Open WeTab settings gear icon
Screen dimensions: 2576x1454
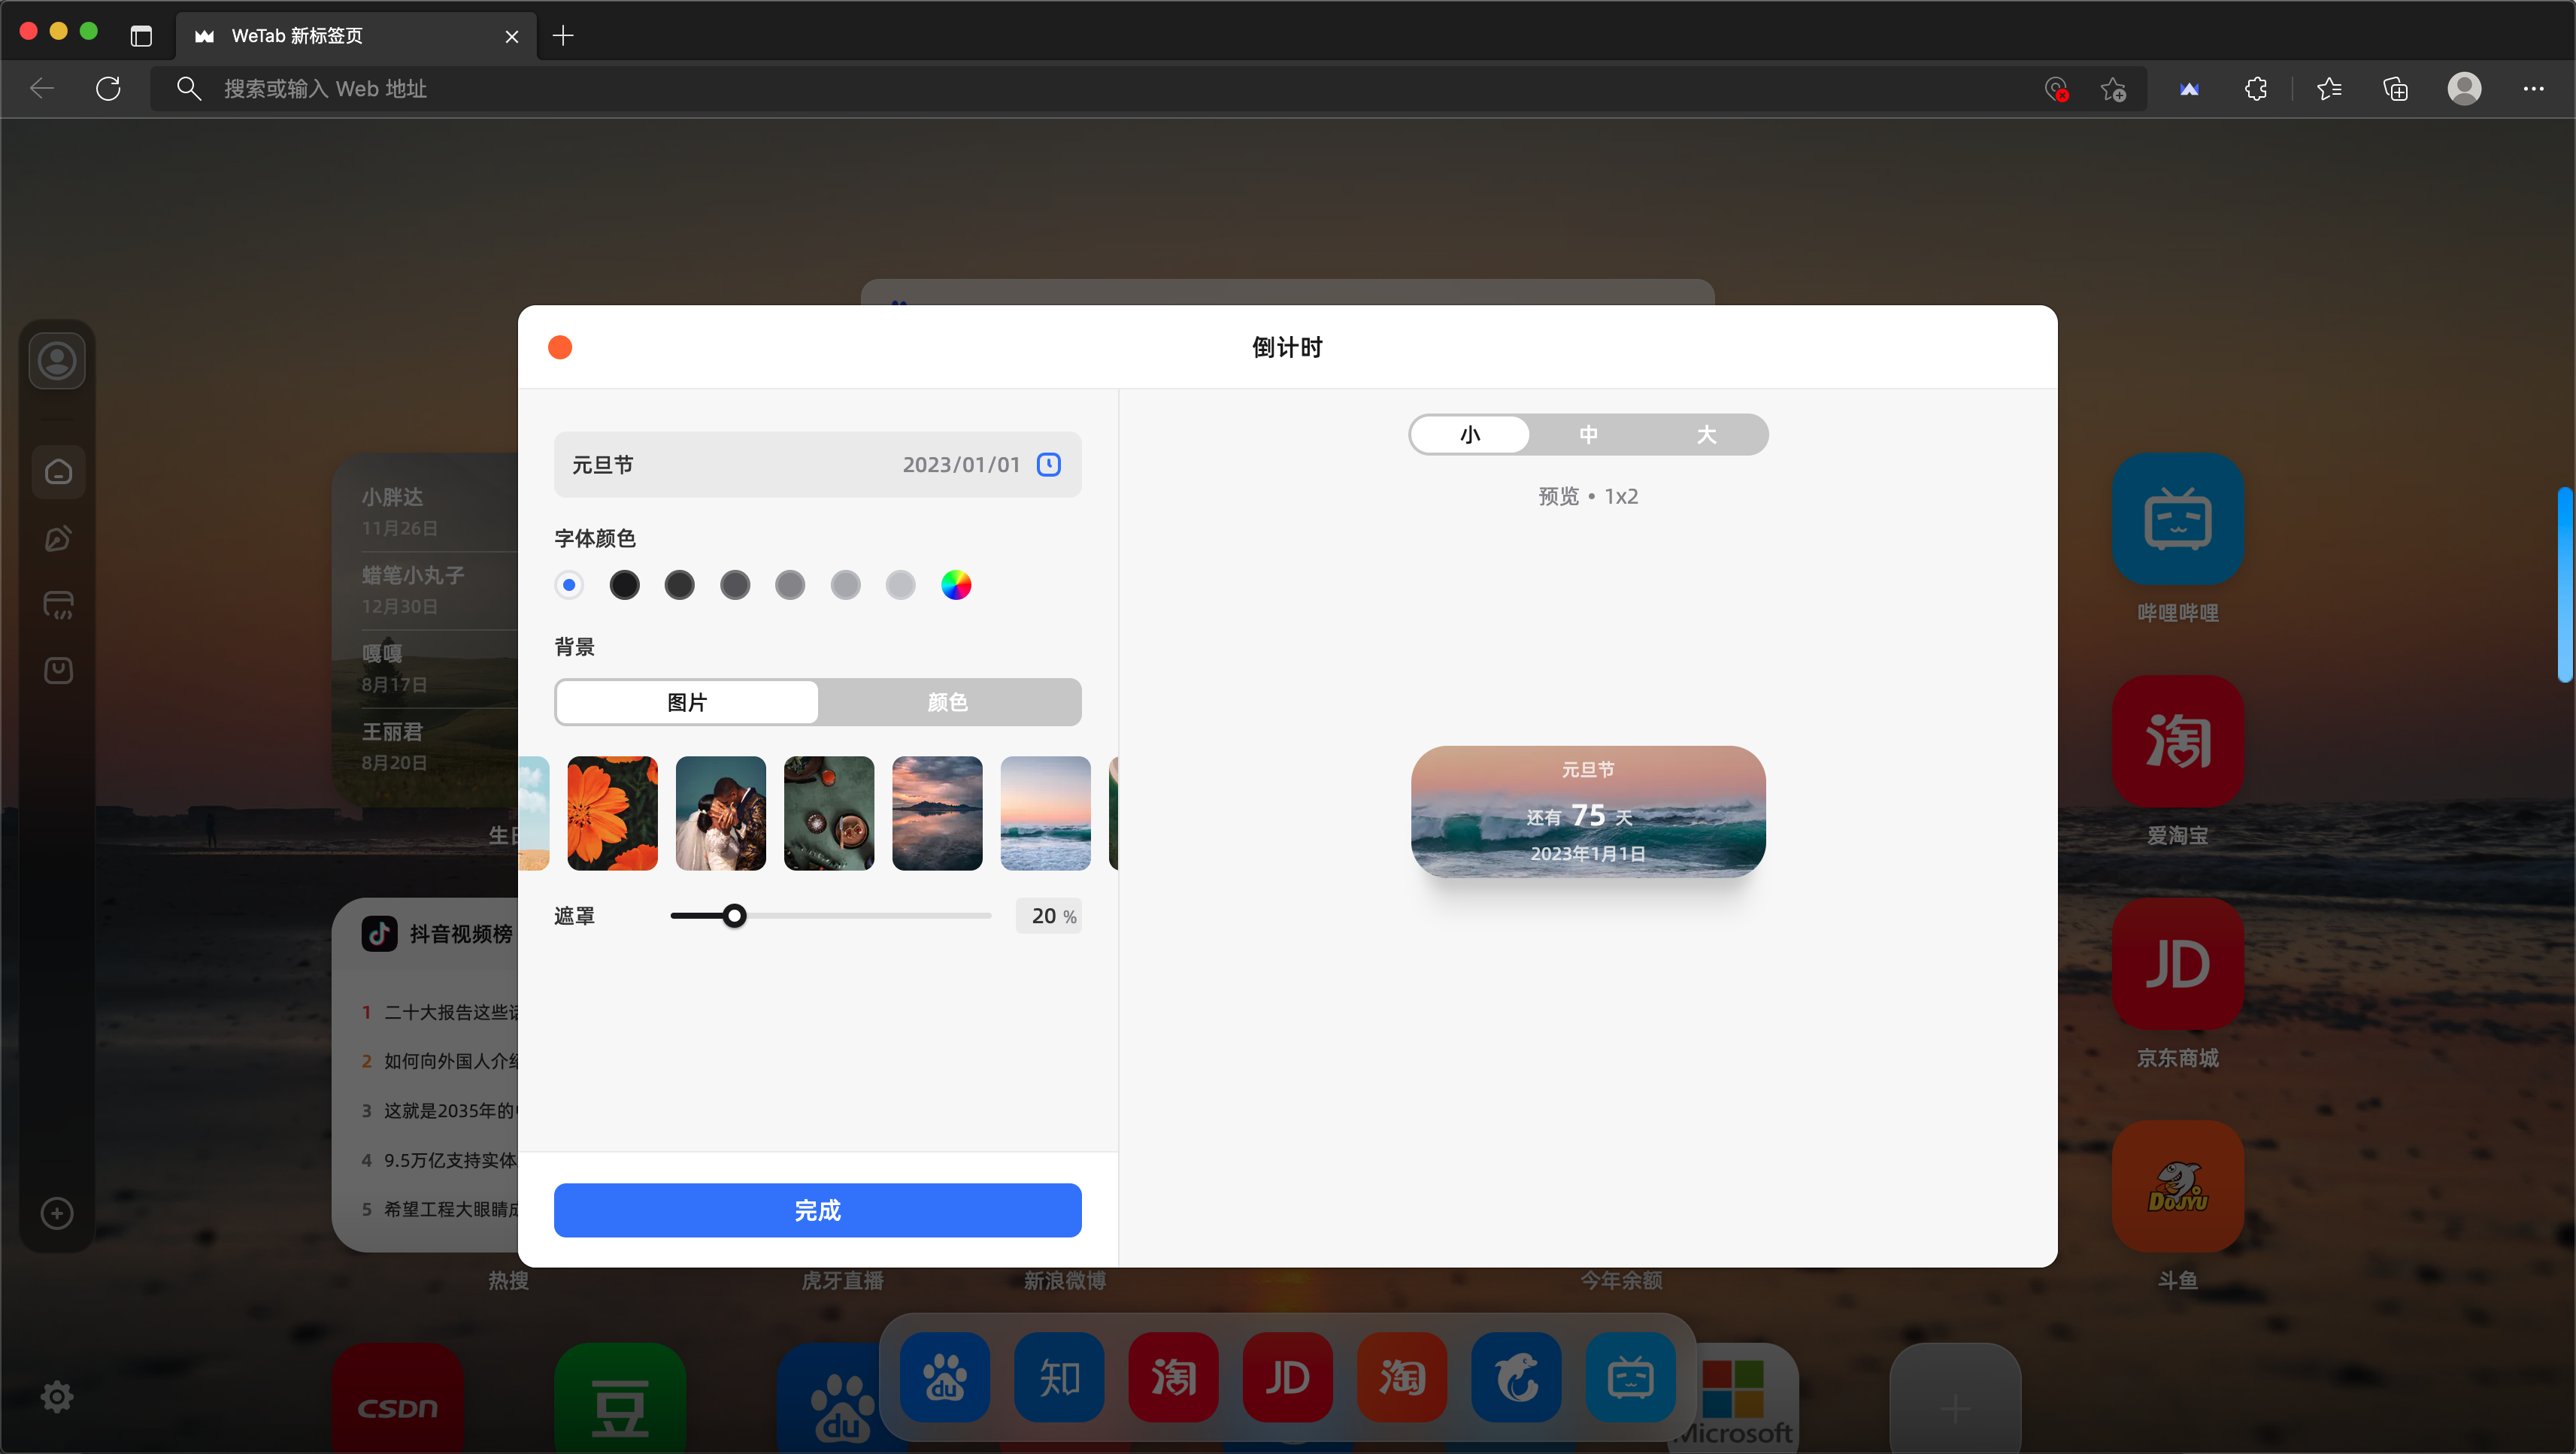pos(57,1396)
